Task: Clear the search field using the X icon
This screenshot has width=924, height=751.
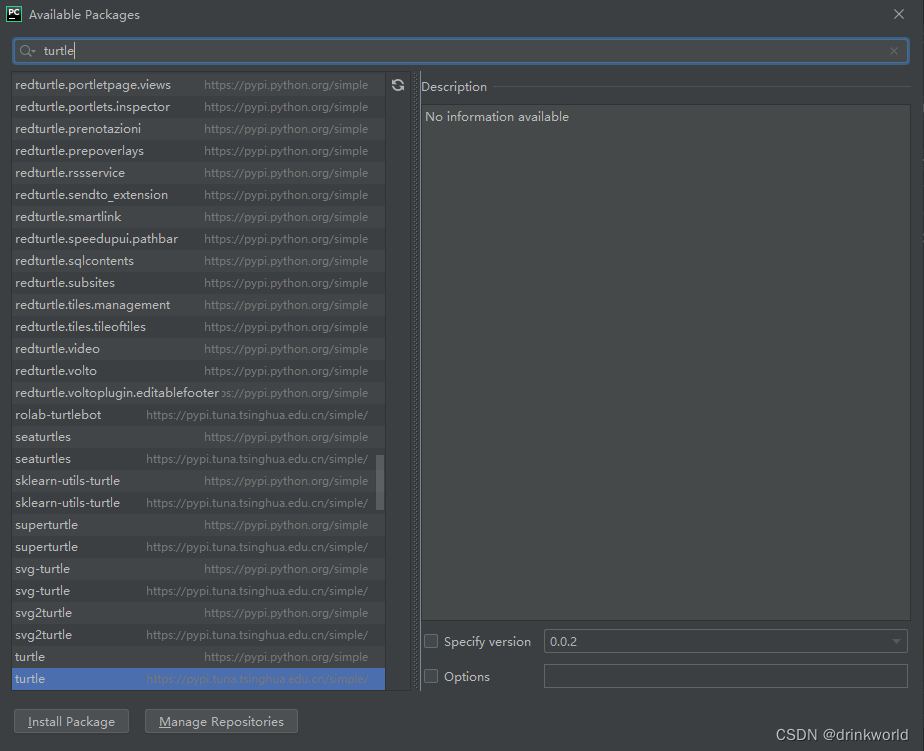Action: pyautogui.click(x=892, y=50)
